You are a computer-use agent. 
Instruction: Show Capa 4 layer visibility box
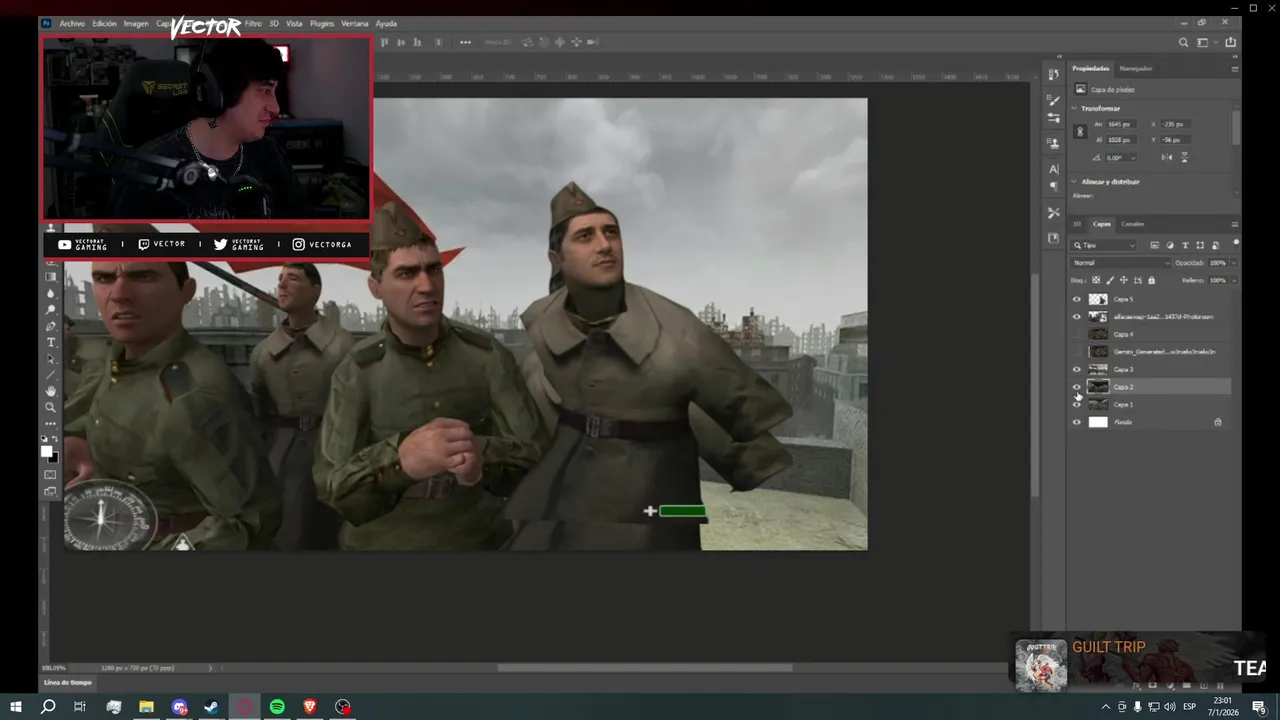point(1077,334)
